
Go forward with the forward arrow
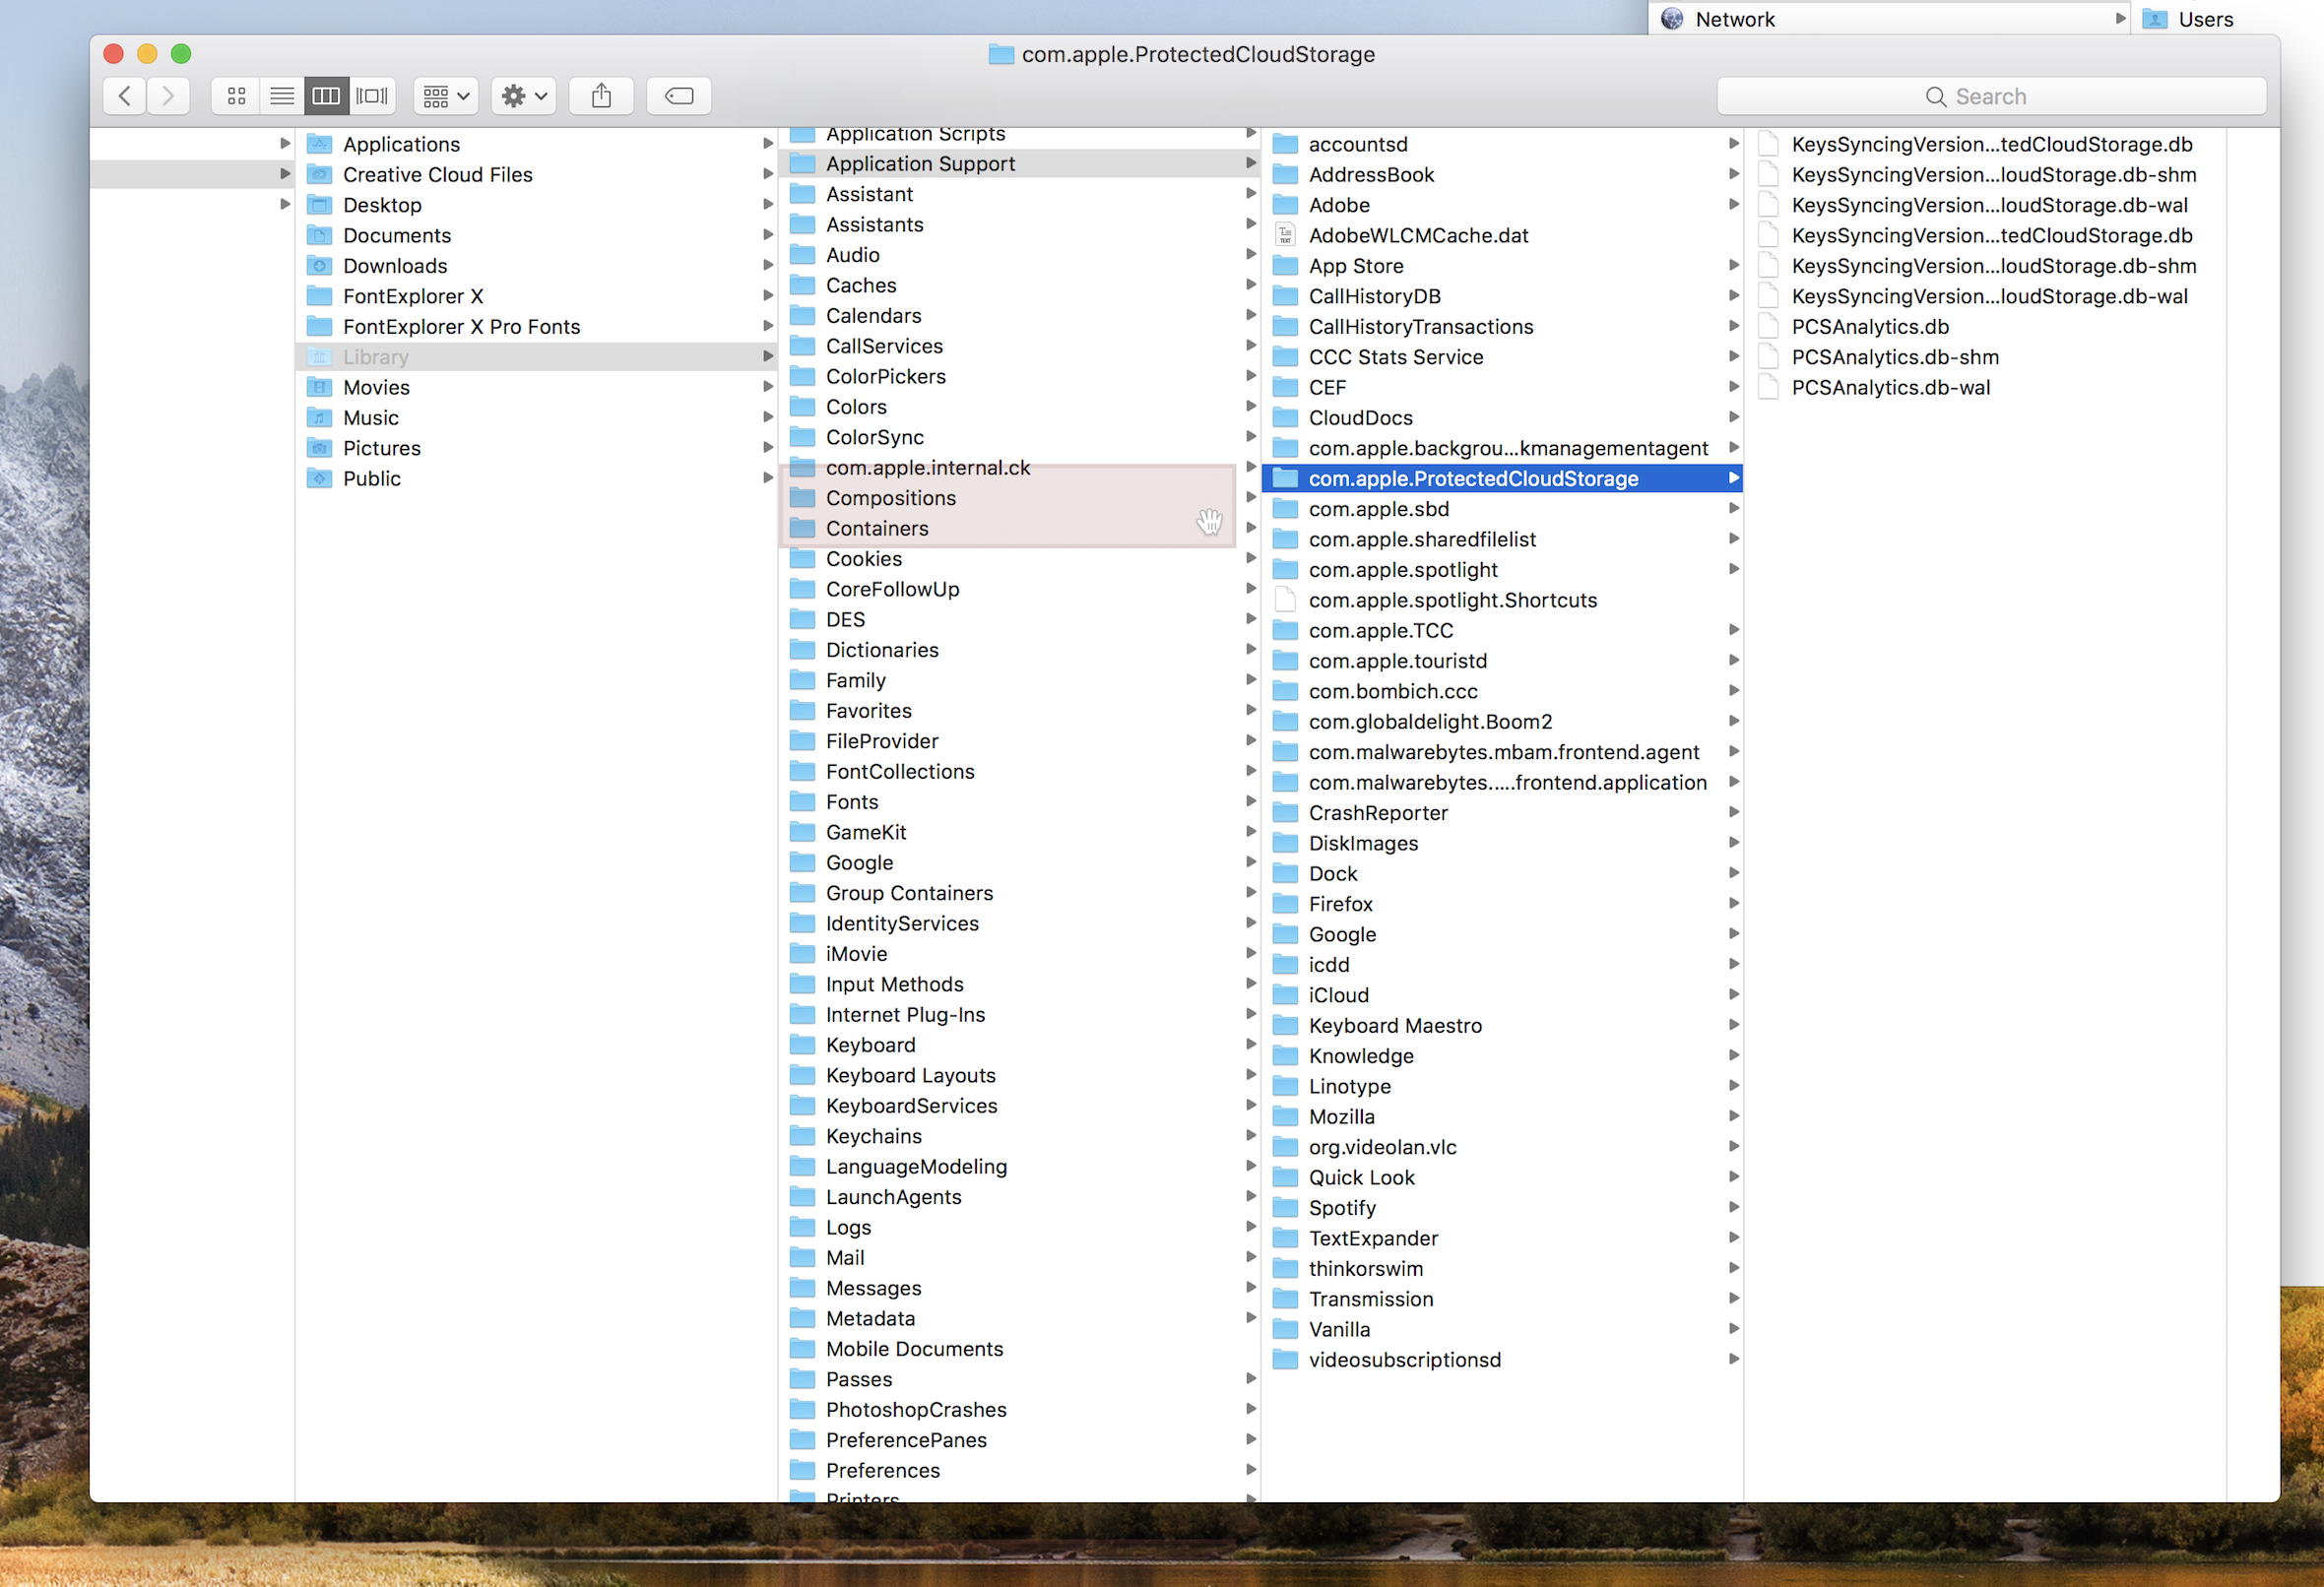pos(168,96)
